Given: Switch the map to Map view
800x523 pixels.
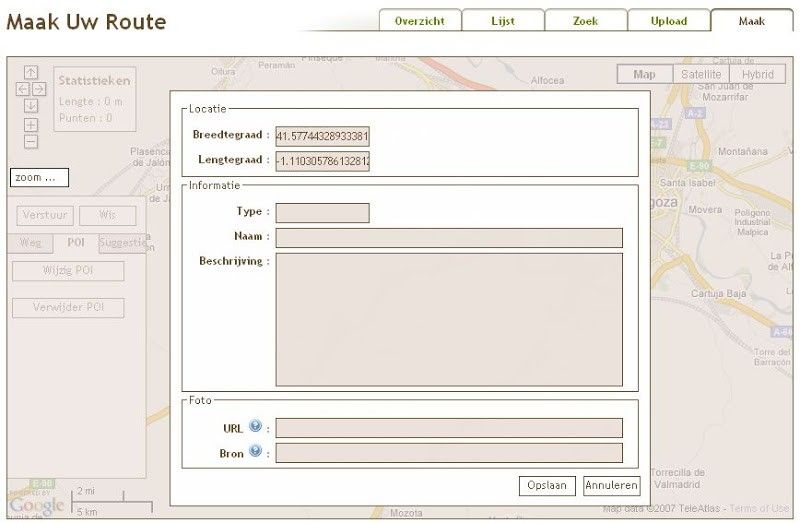Looking at the screenshot, I should point(645,74).
